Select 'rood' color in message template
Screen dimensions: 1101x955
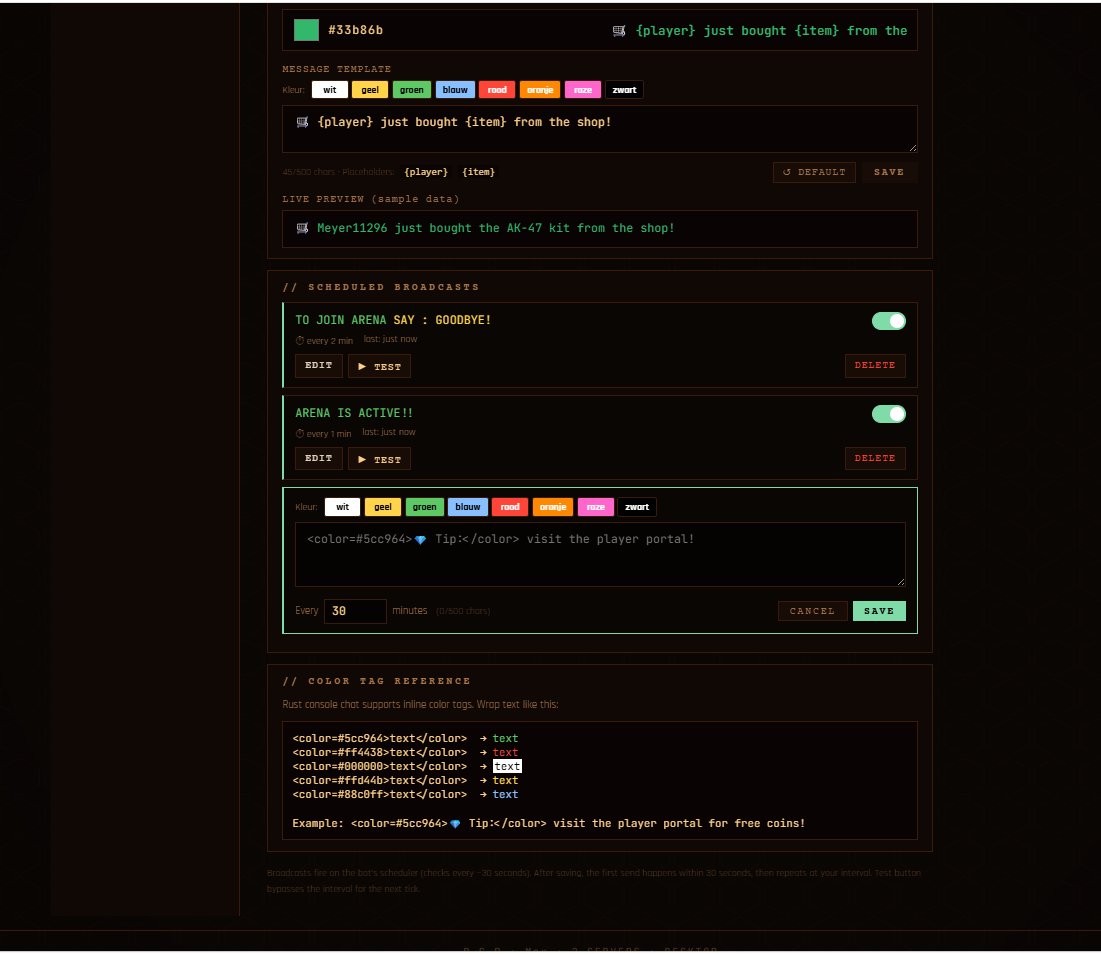click(x=497, y=90)
